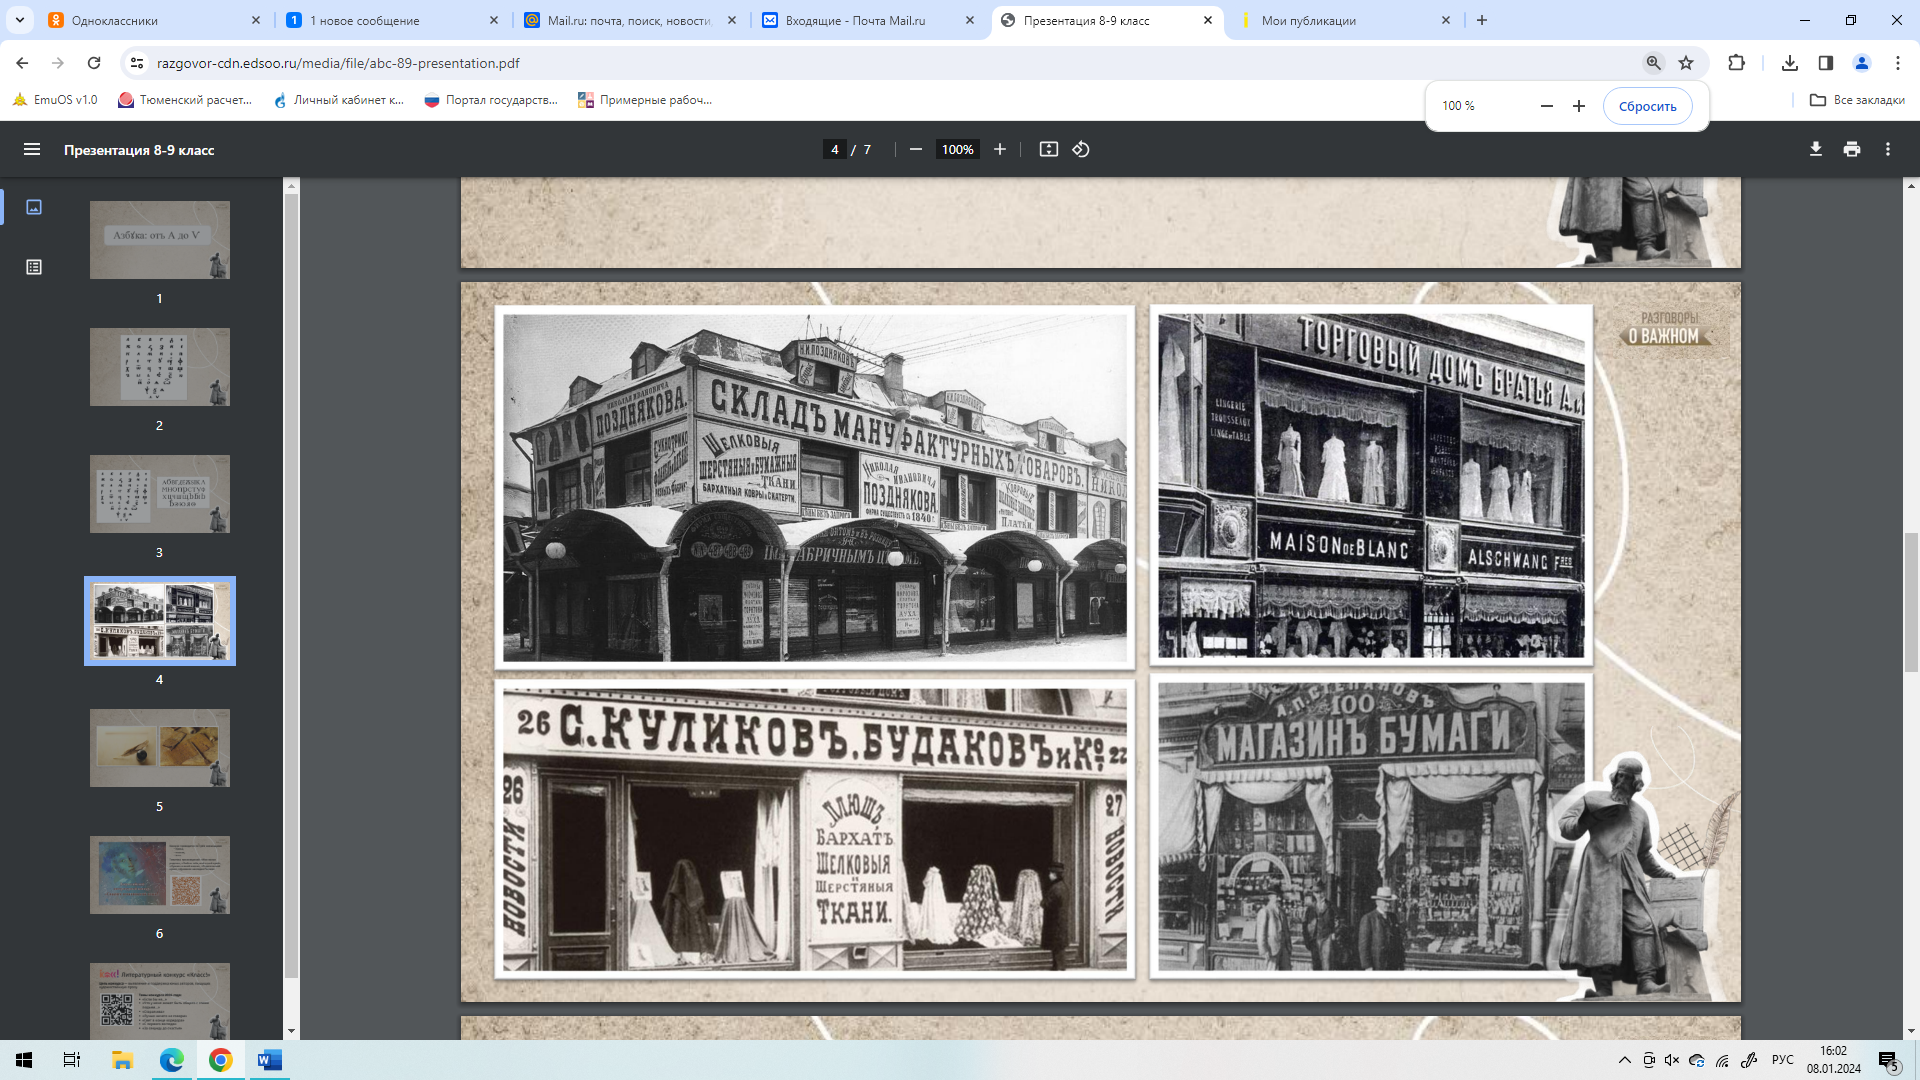This screenshot has width=1920, height=1080.
Task: Click the 100% zoom level field
Action: pyautogui.click(x=957, y=149)
